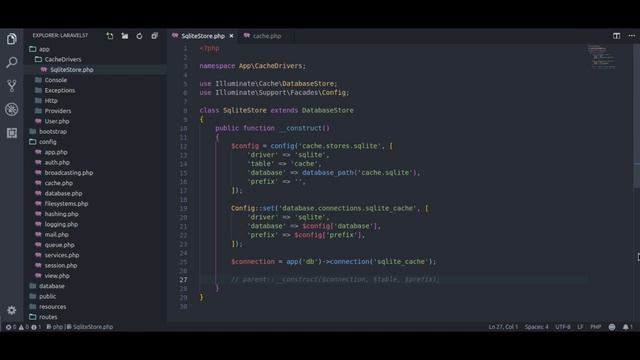
Task: Open the Manage gear menu
Action: 12,310
